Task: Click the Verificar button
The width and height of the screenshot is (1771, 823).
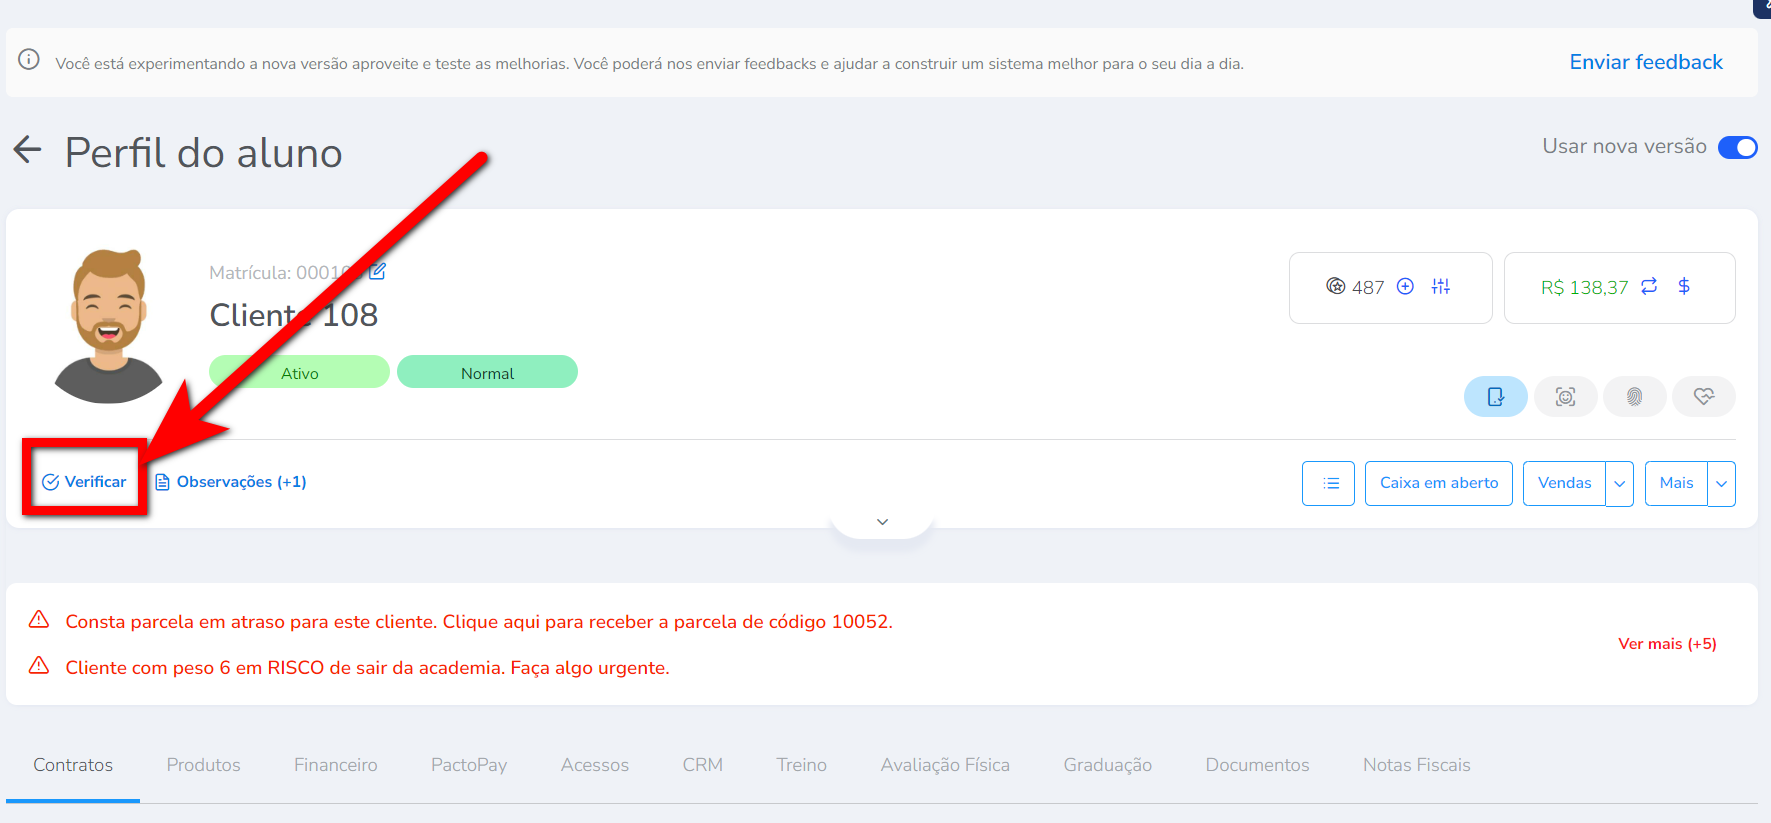Action: 85,482
